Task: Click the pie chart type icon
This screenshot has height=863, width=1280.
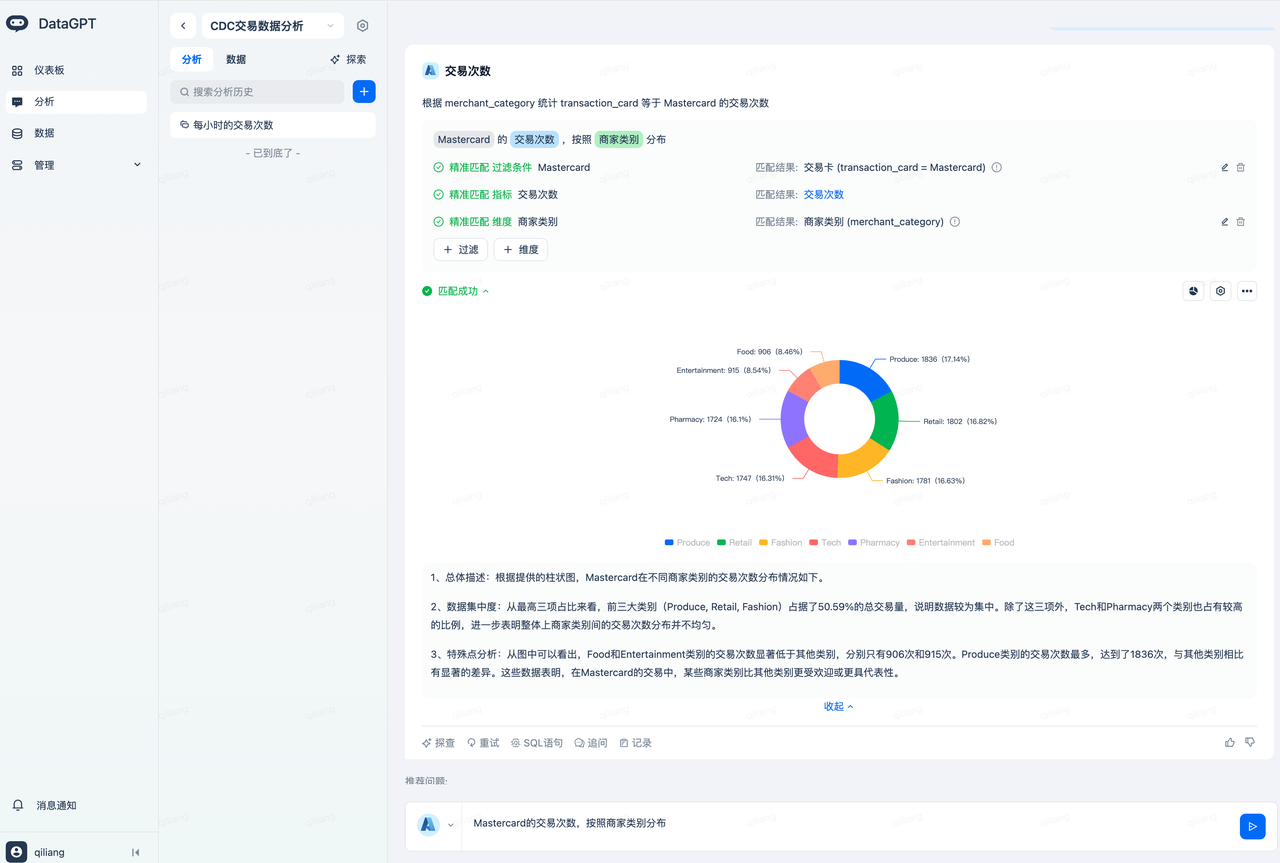Action: point(1193,291)
